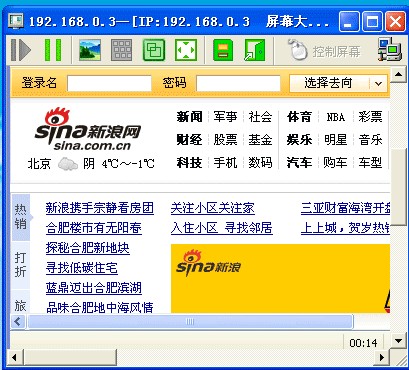Open link 品味合肥地中海风情
Viewport: 409px width, 370px height.
tap(100, 307)
